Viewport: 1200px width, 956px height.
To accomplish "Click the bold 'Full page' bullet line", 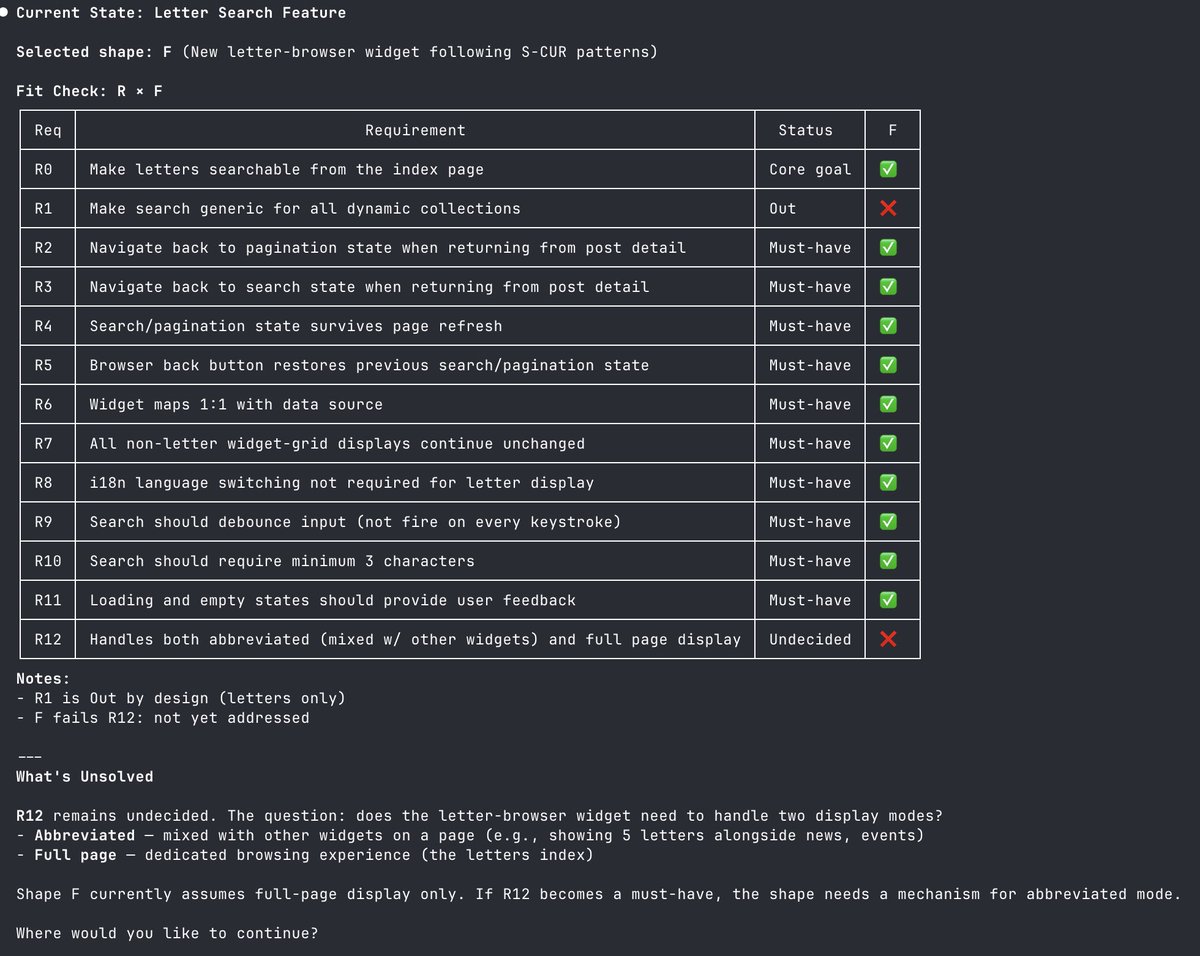I will pyautogui.click(x=76, y=855).
